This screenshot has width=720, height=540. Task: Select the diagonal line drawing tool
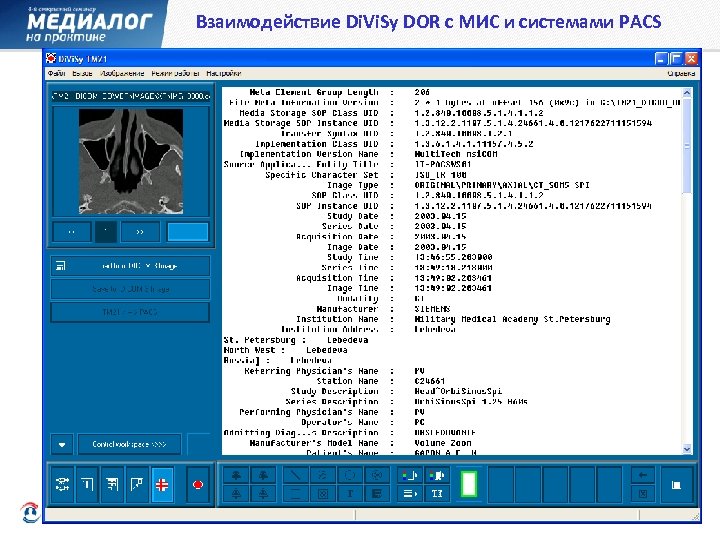point(296,475)
